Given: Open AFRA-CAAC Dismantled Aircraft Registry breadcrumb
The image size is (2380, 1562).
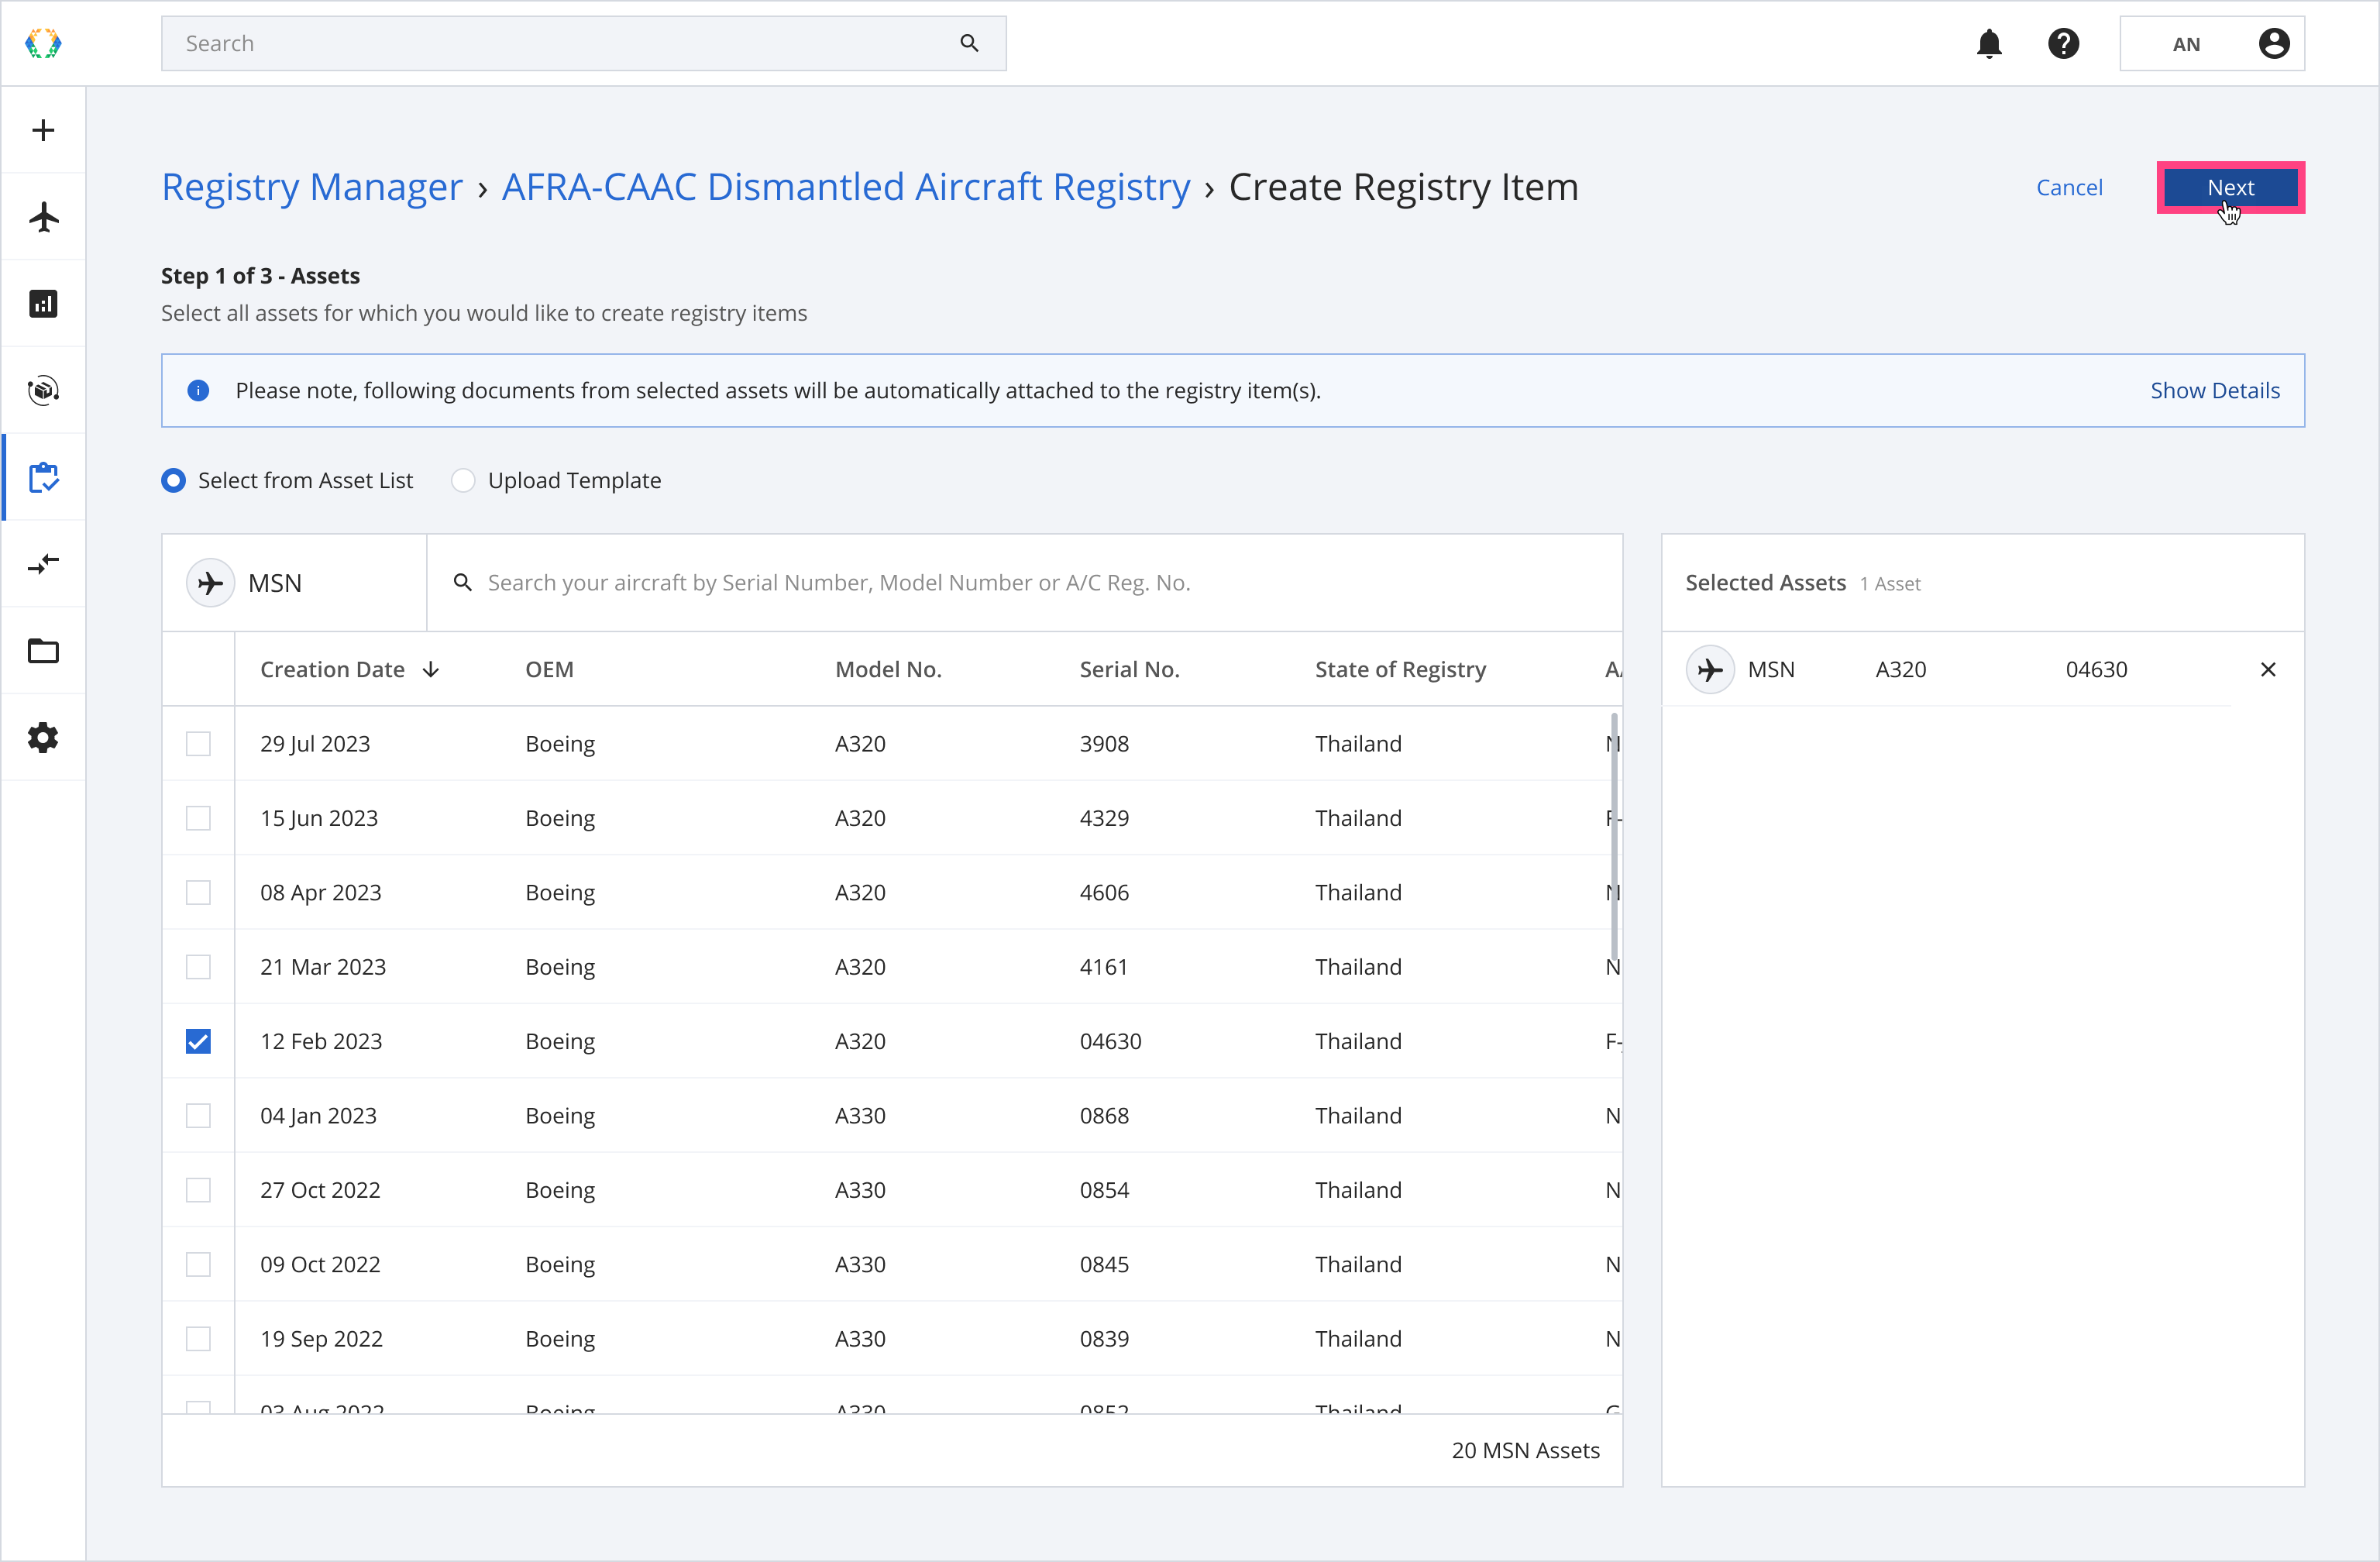Looking at the screenshot, I should pos(845,187).
